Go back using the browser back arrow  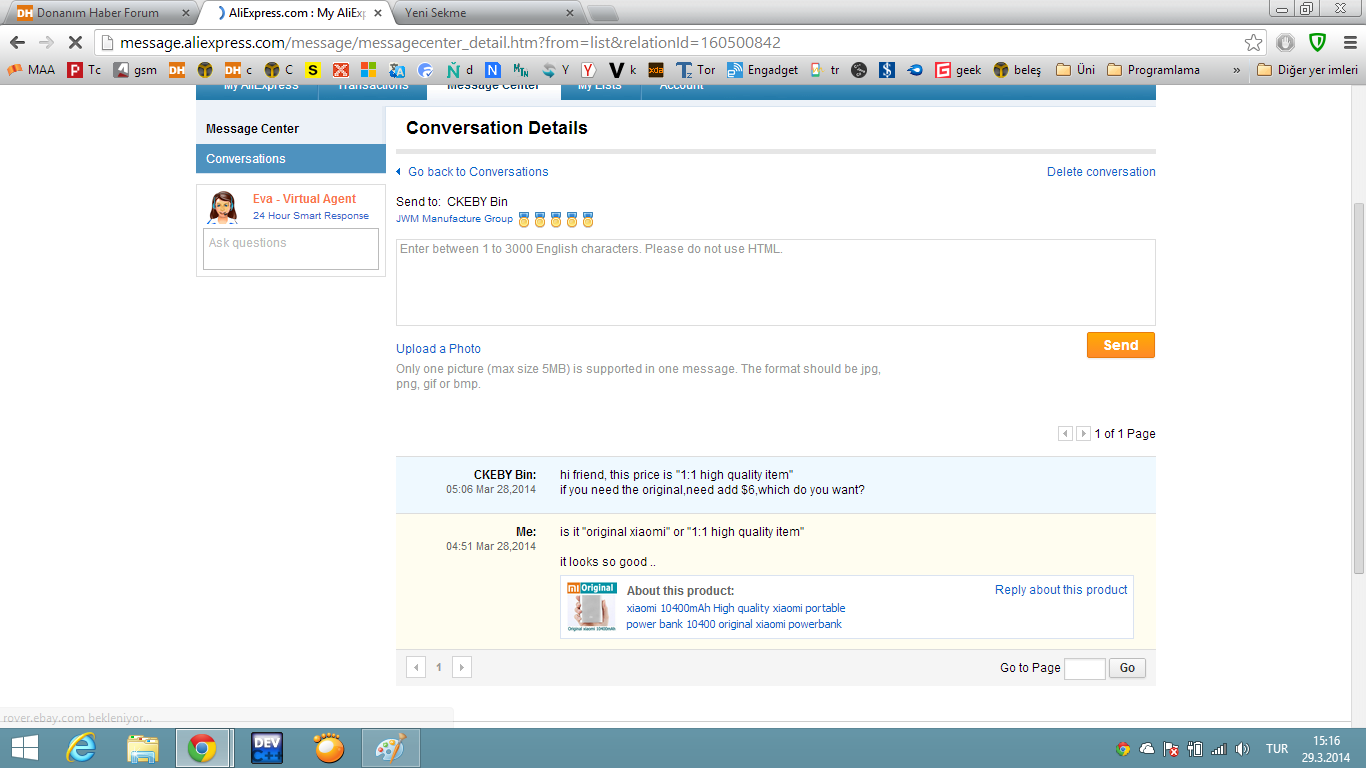[17, 43]
